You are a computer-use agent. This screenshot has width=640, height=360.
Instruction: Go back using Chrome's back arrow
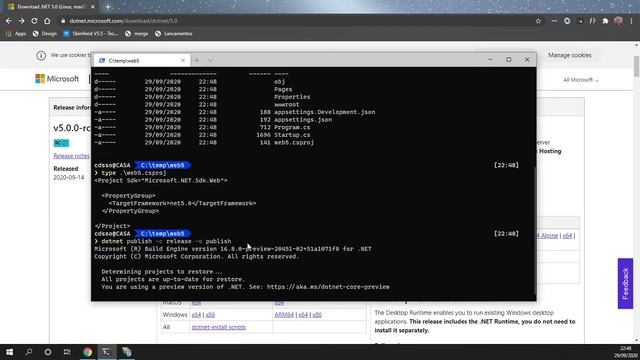[9, 21]
